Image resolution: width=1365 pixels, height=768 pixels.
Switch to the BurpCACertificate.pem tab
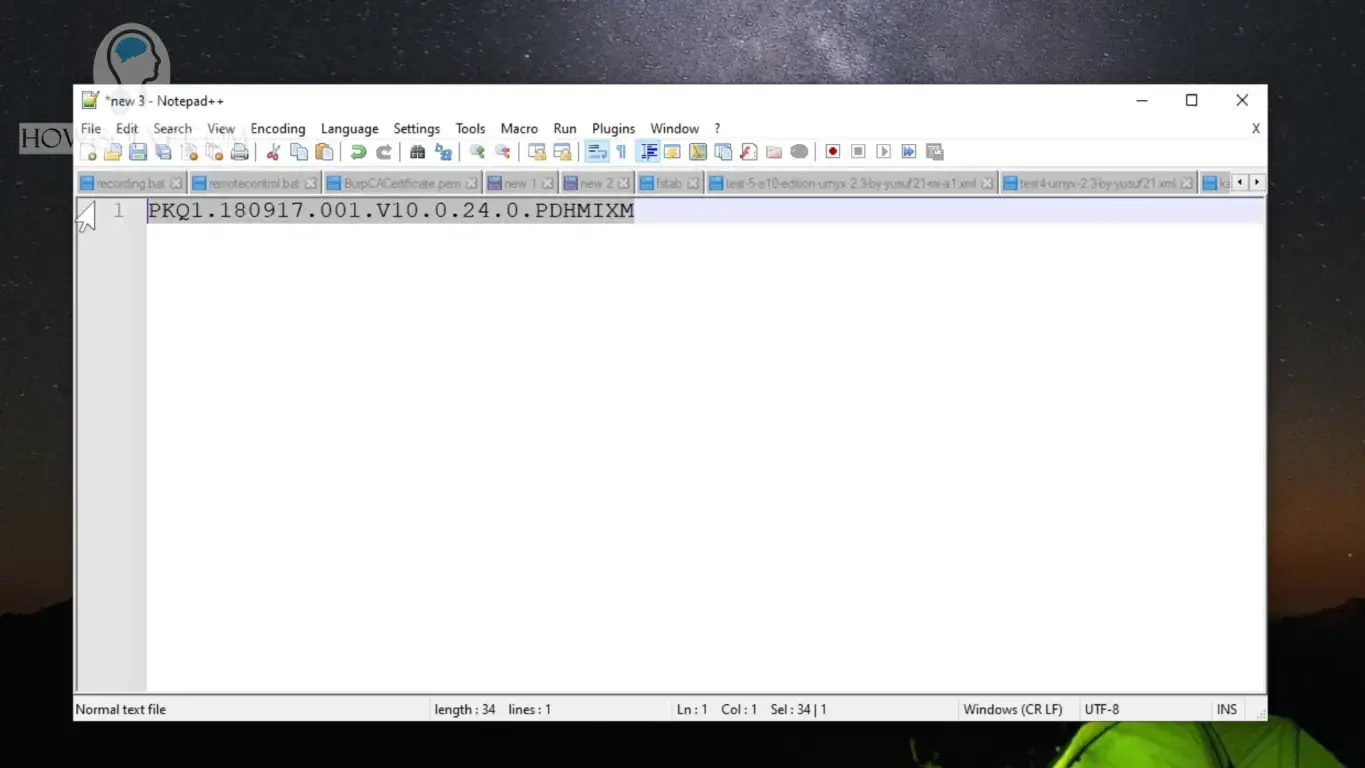(402, 184)
